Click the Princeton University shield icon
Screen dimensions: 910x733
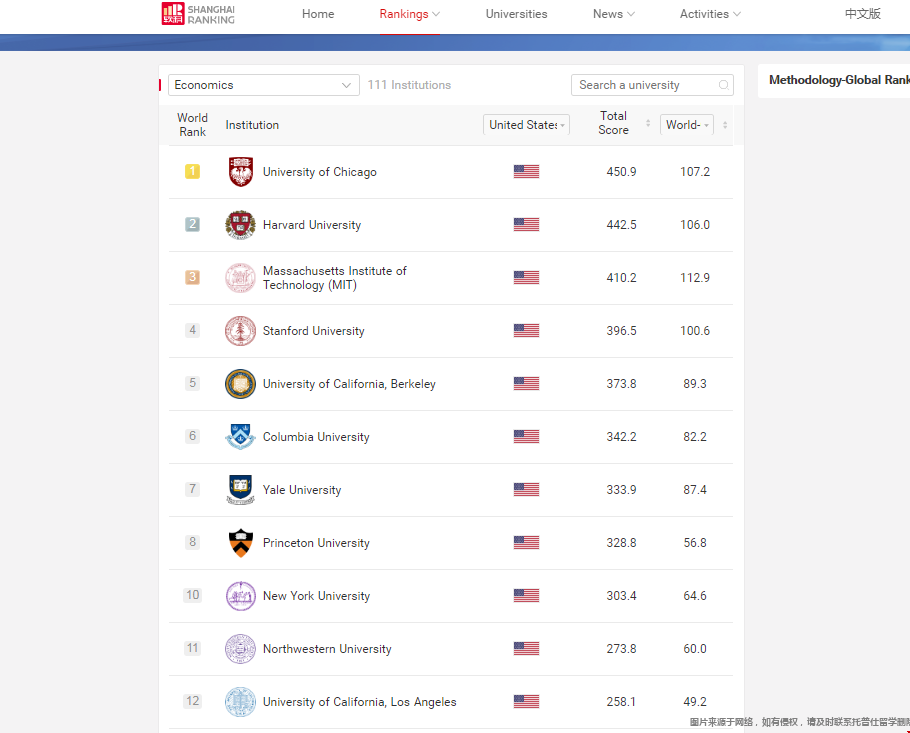pos(240,543)
